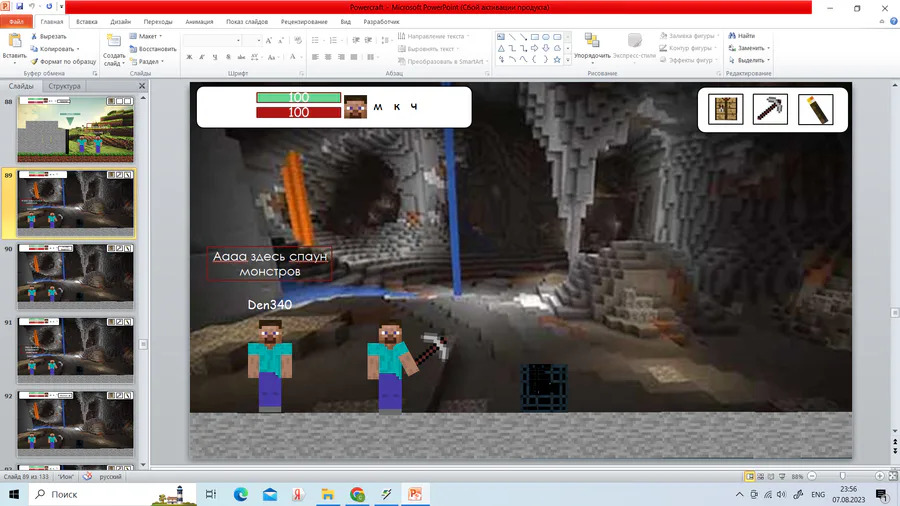This screenshot has height=506, width=900.
Task: Switch to Рецензирование ribbon tab
Action: [304, 22]
